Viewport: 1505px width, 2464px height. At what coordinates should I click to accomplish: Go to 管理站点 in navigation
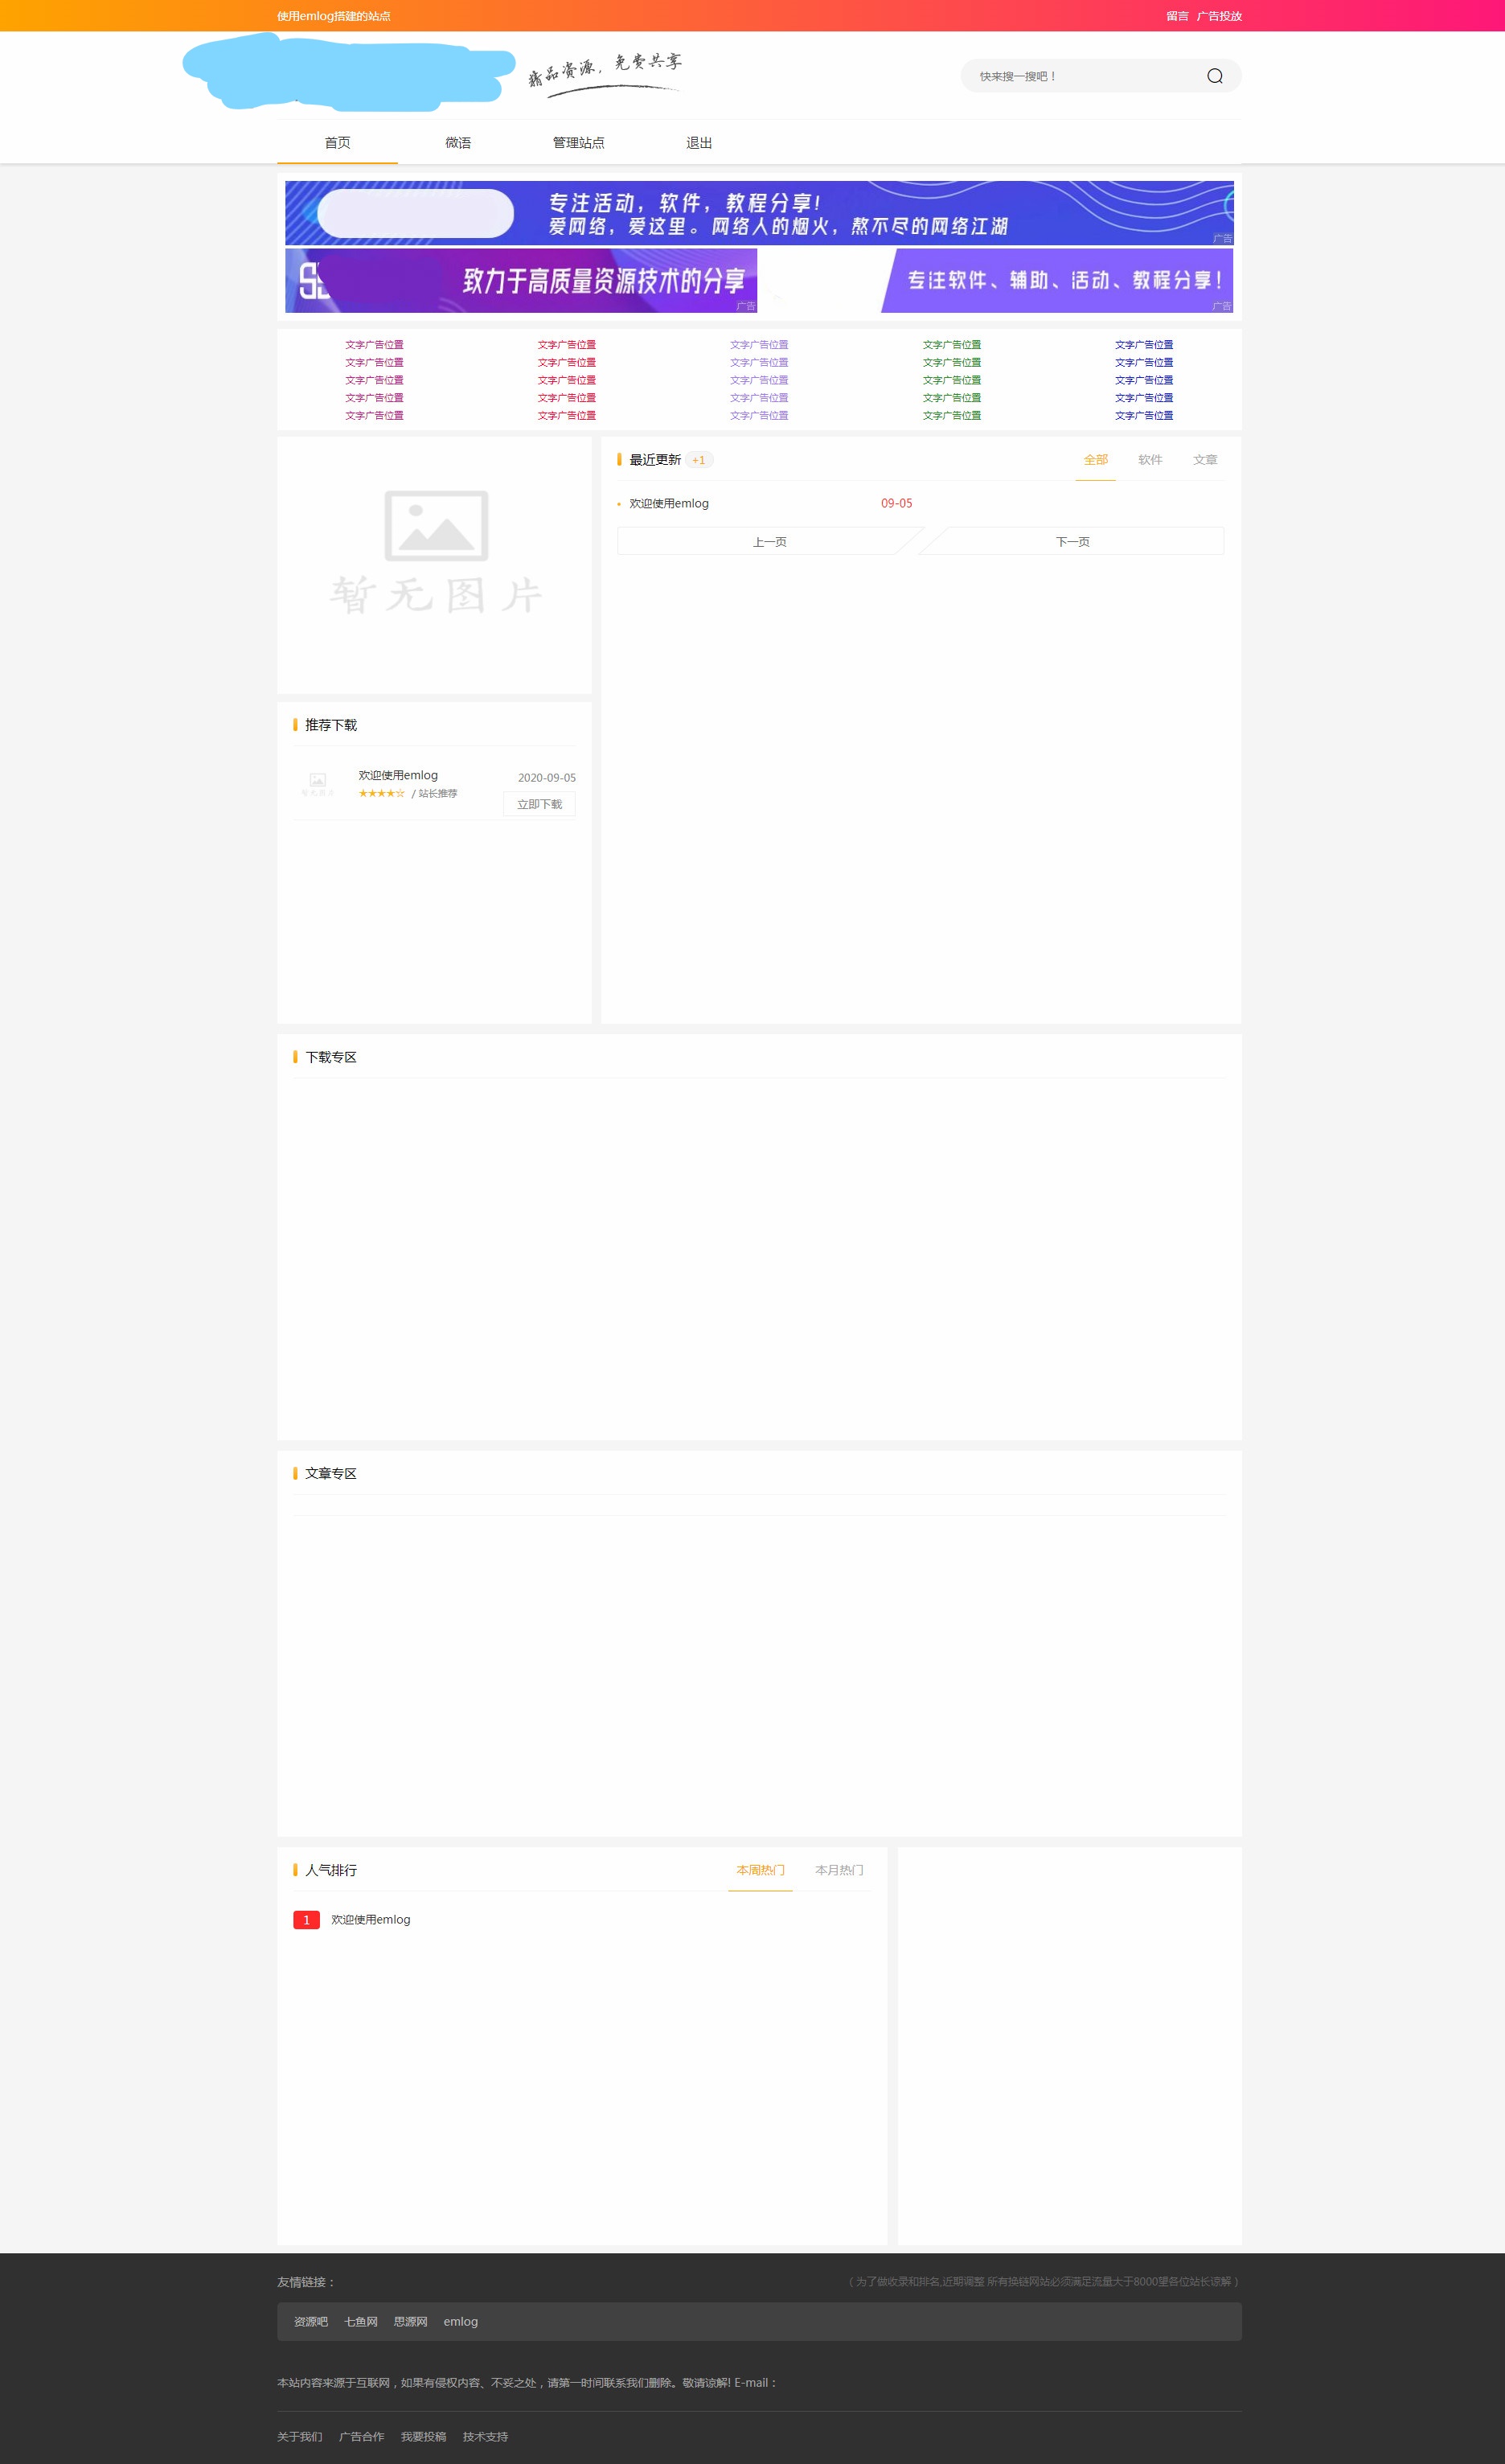click(578, 143)
